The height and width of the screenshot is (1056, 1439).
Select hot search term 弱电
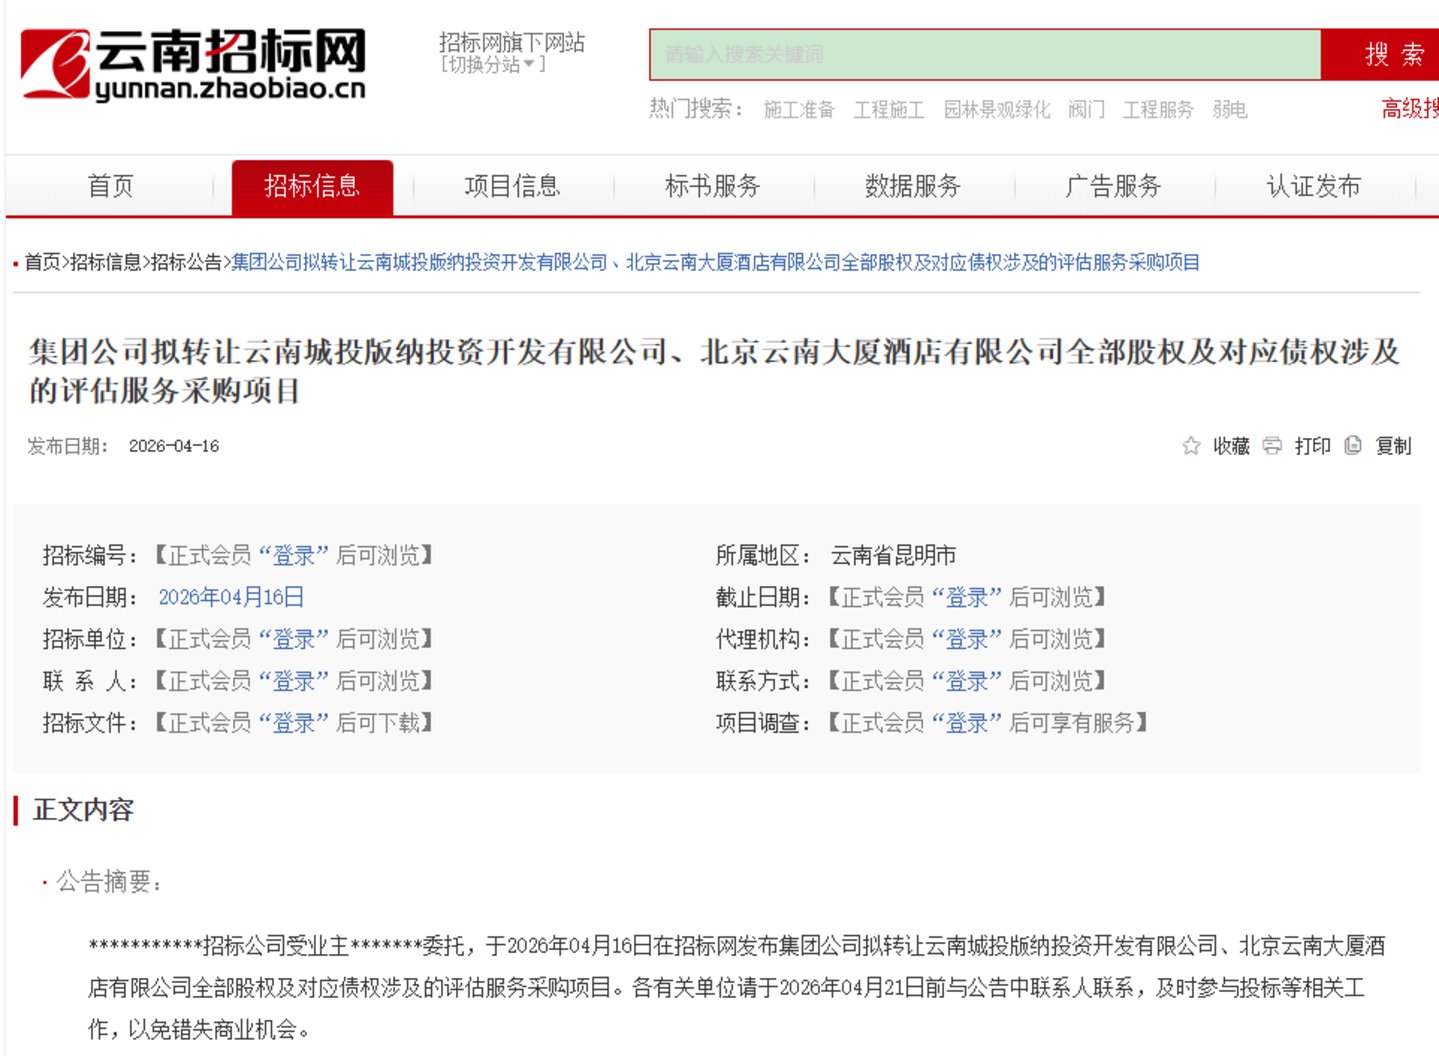(1230, 110)
